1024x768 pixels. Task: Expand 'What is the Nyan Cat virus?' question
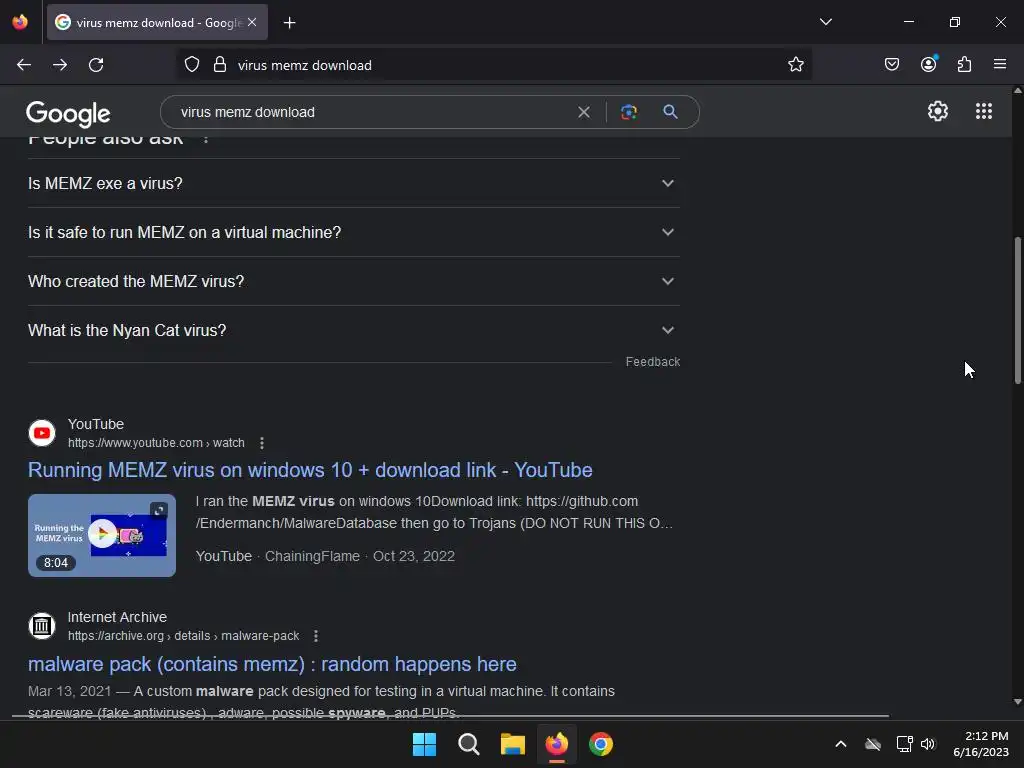354,330
